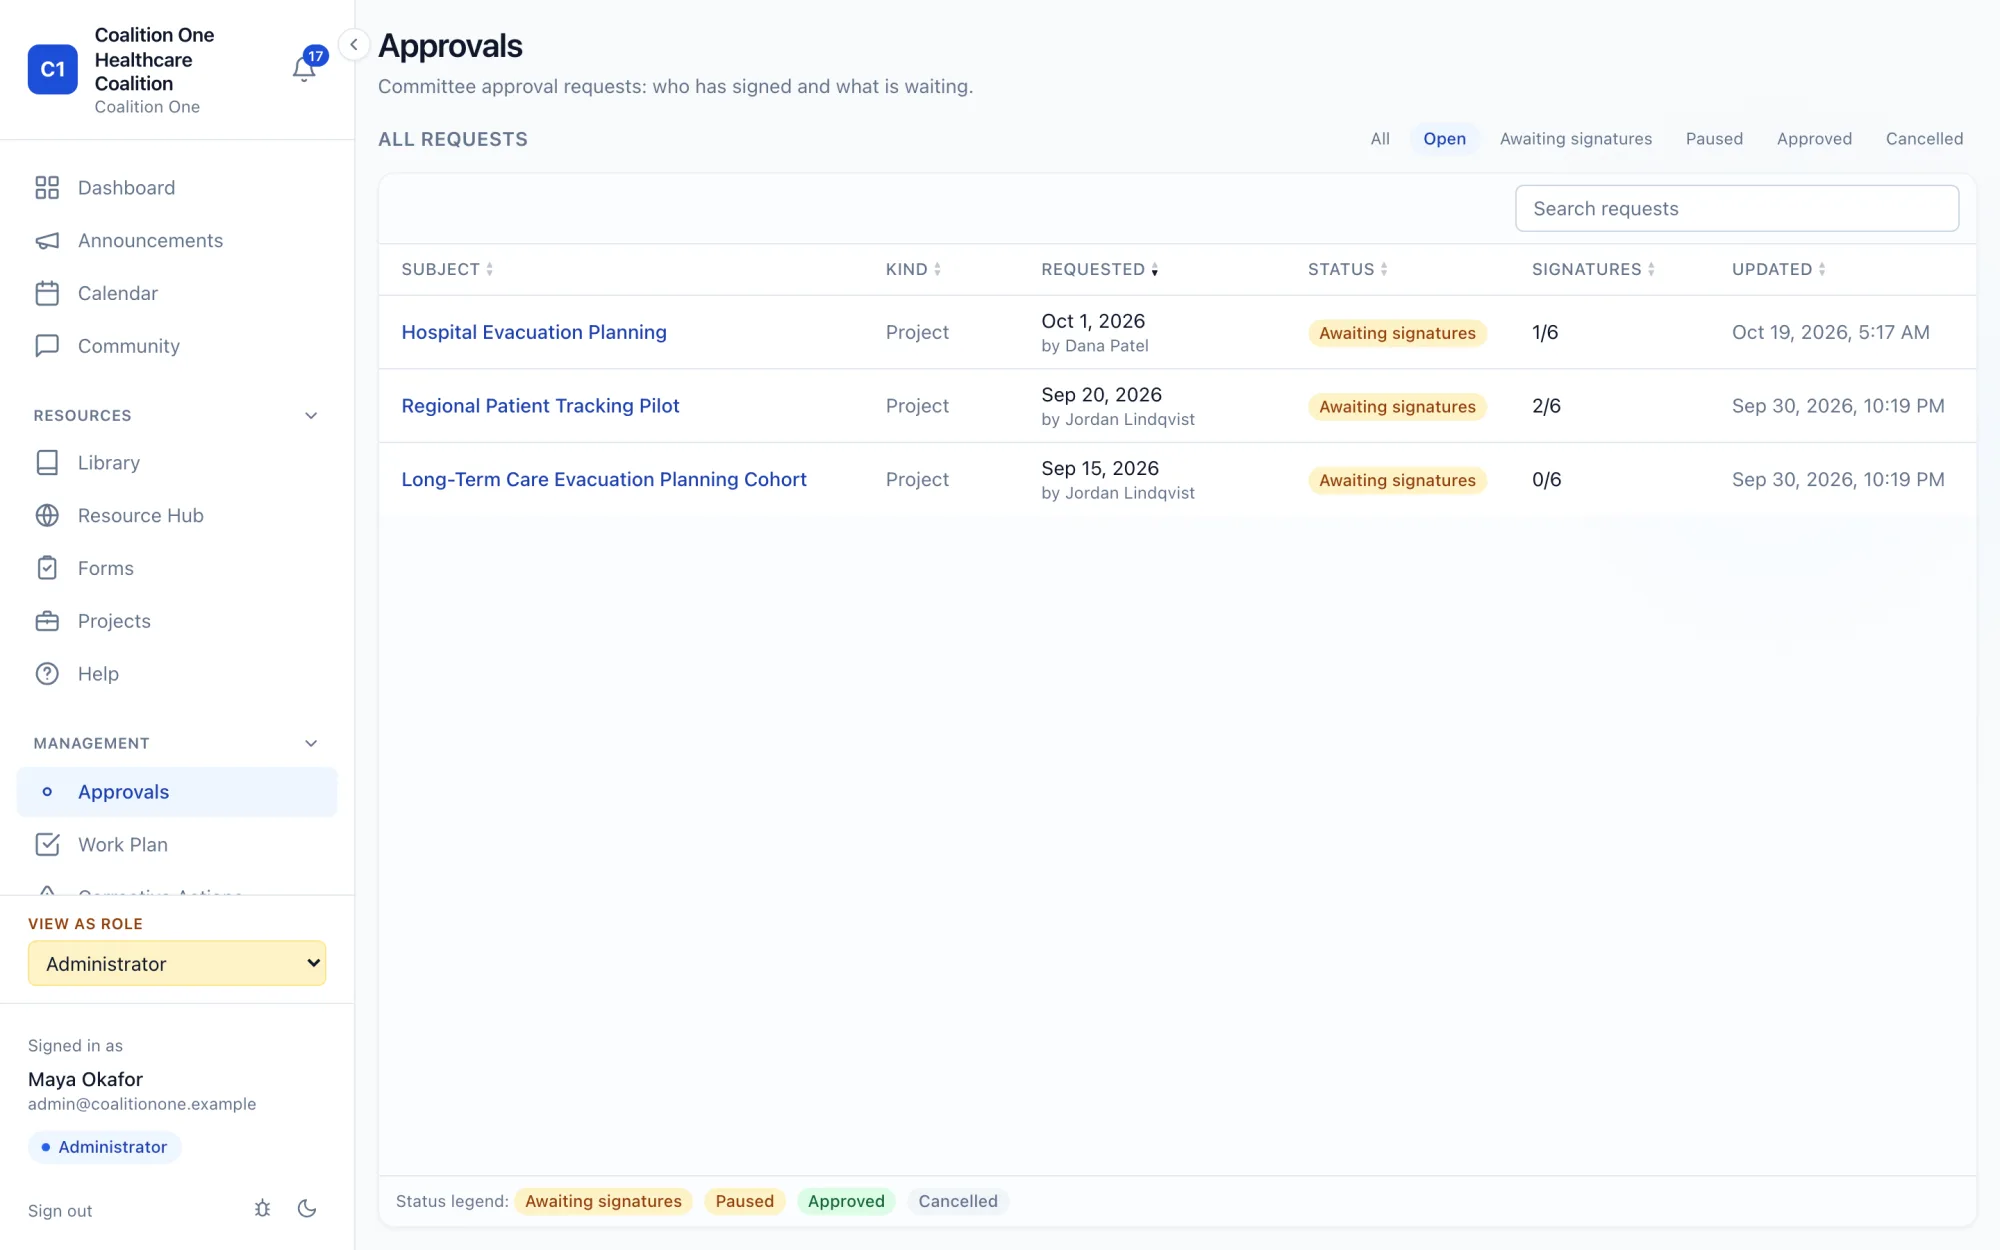2000x1250 pixels.
Task: Sort table by Kind column
Action: pos(913,269)
